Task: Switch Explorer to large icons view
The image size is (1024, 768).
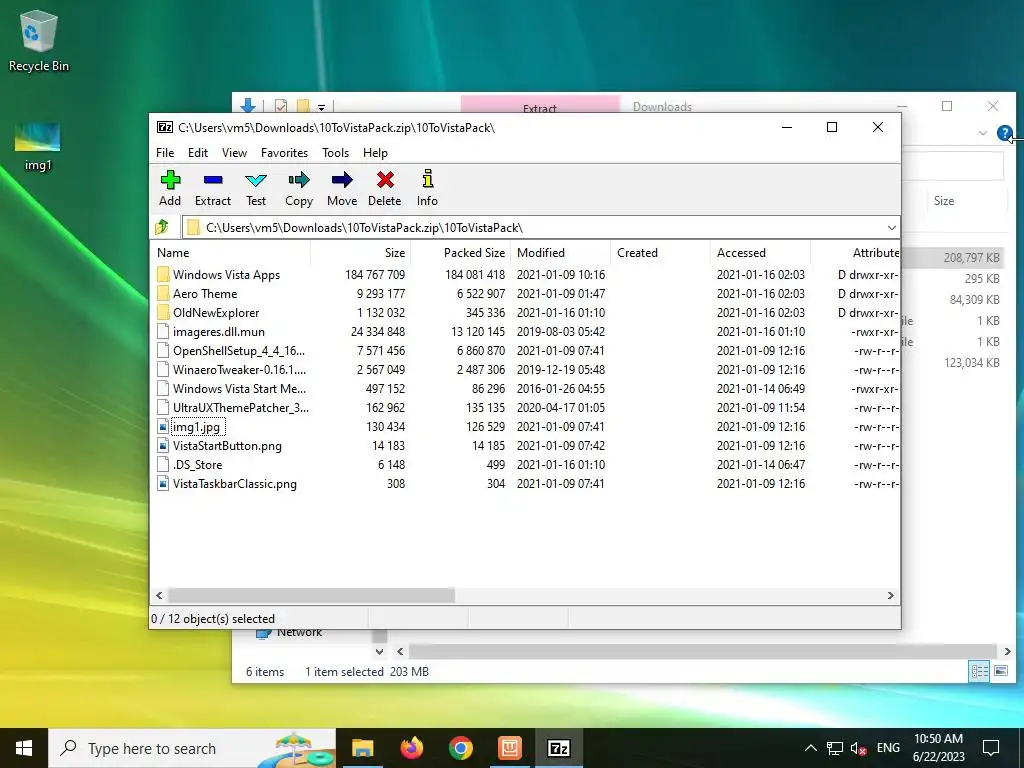Action: [x=1000, y=671]
